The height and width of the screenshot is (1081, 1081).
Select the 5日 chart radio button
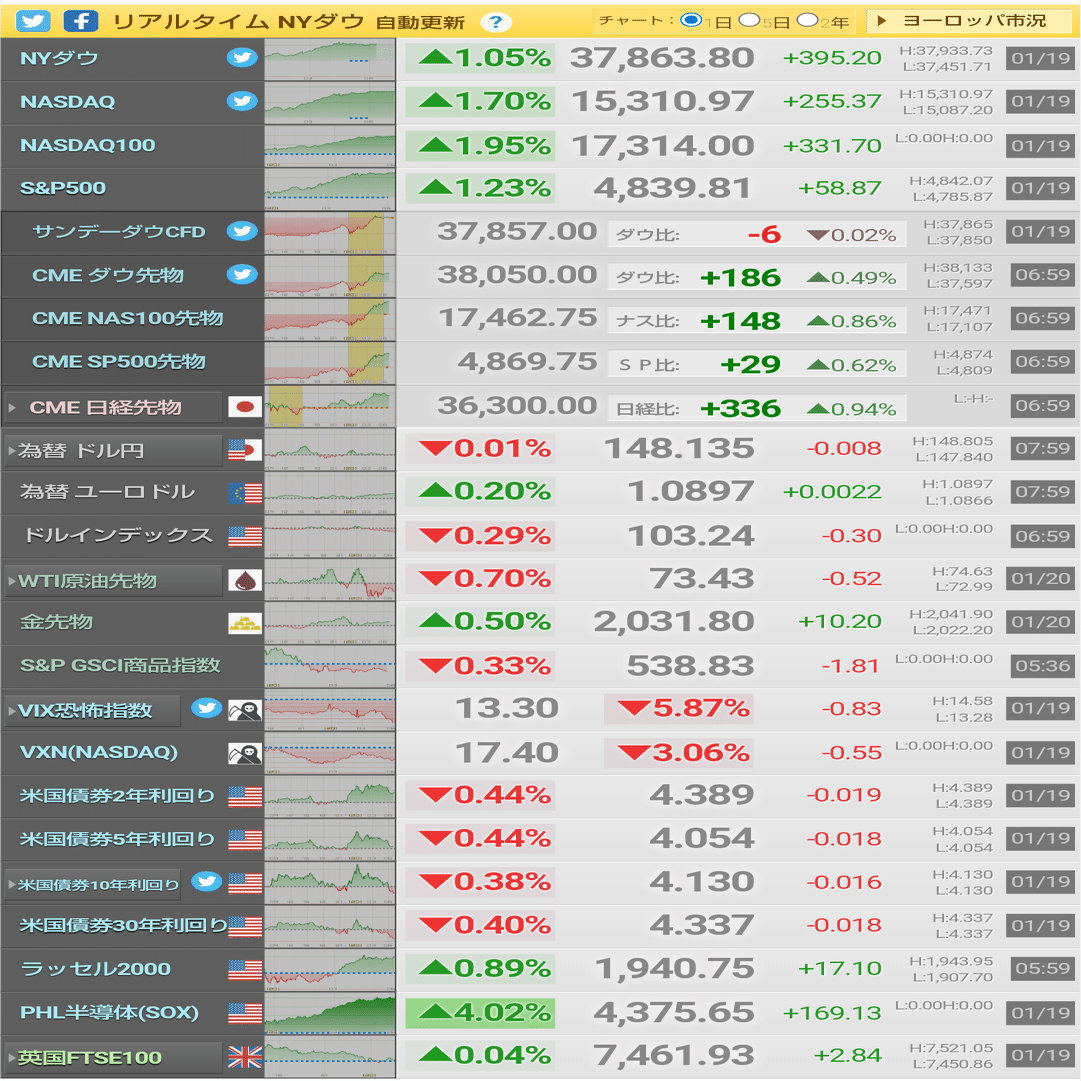(749, 20)
